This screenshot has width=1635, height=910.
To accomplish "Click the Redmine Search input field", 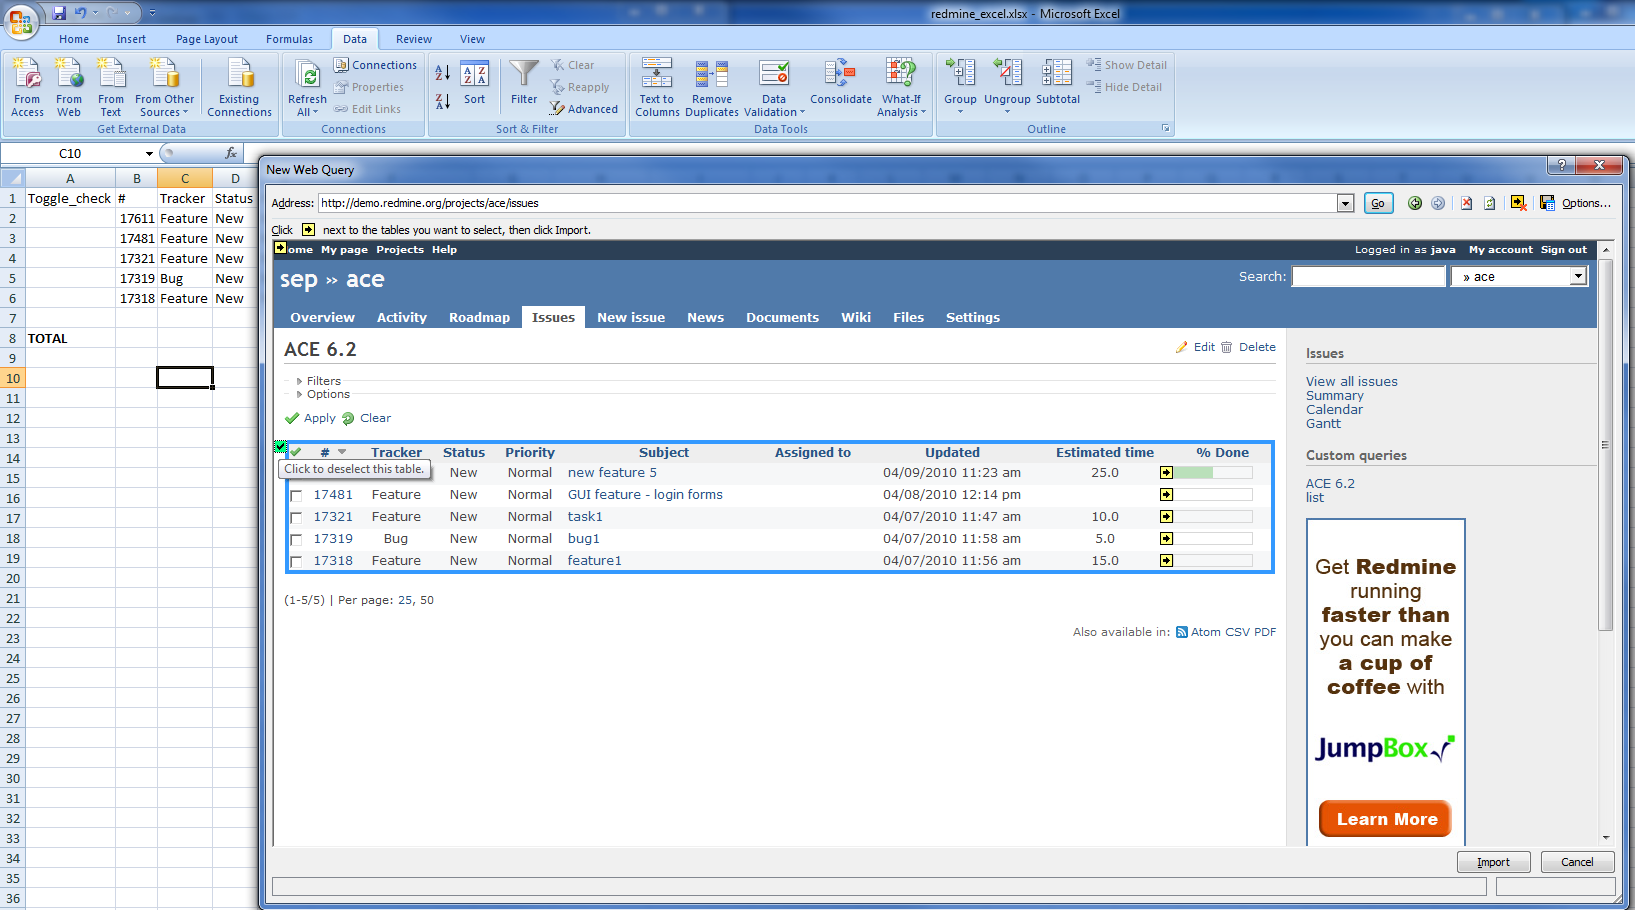I will (1369, 277).
